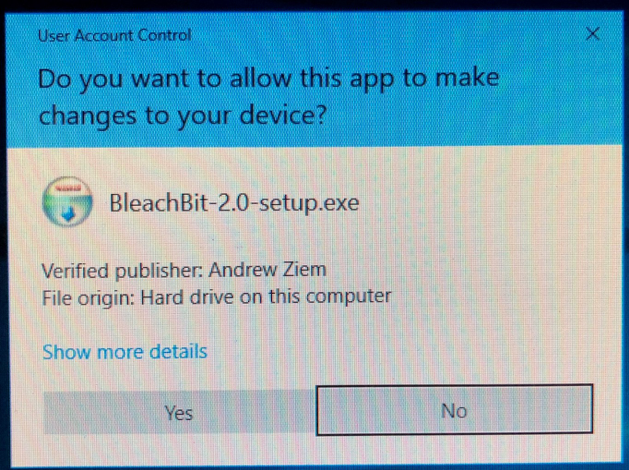629x470 pixels.
Task: Click the green download arrow app icon
Action: tap(67, 202)
